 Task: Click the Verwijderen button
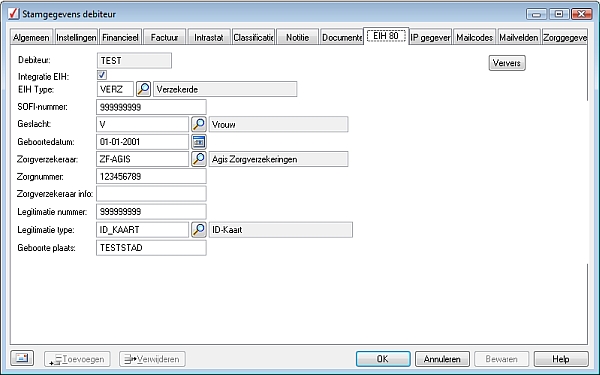coord(152,359)
